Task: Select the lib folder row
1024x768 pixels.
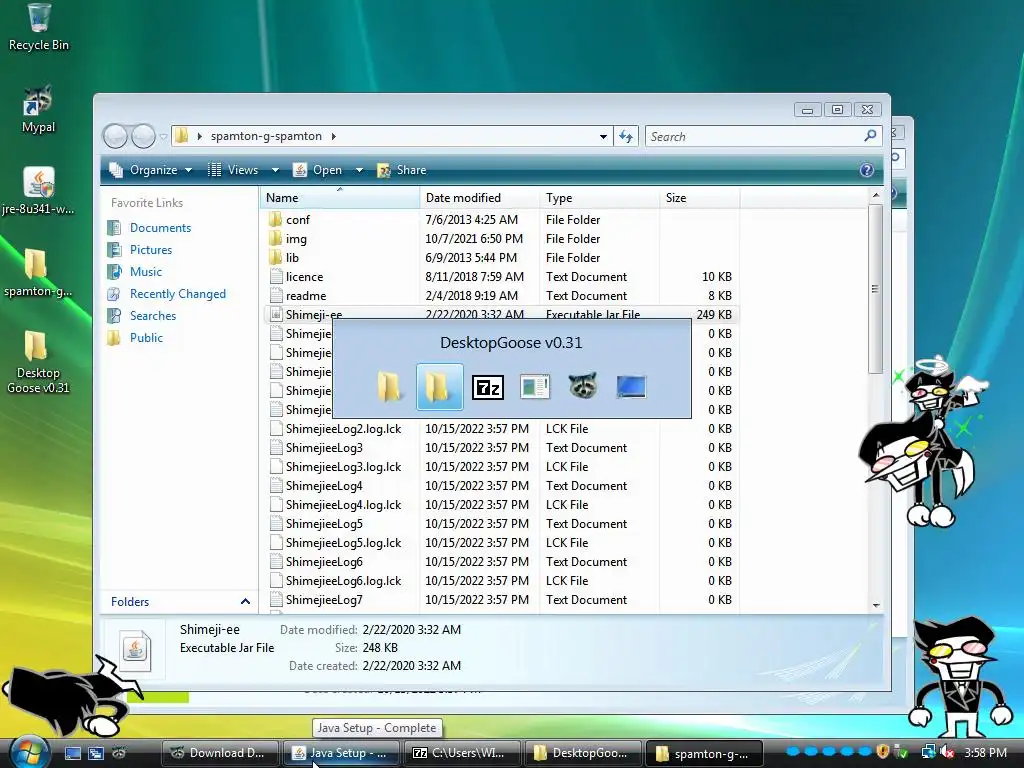Action: pyautogui.click(x=503, y=257)
